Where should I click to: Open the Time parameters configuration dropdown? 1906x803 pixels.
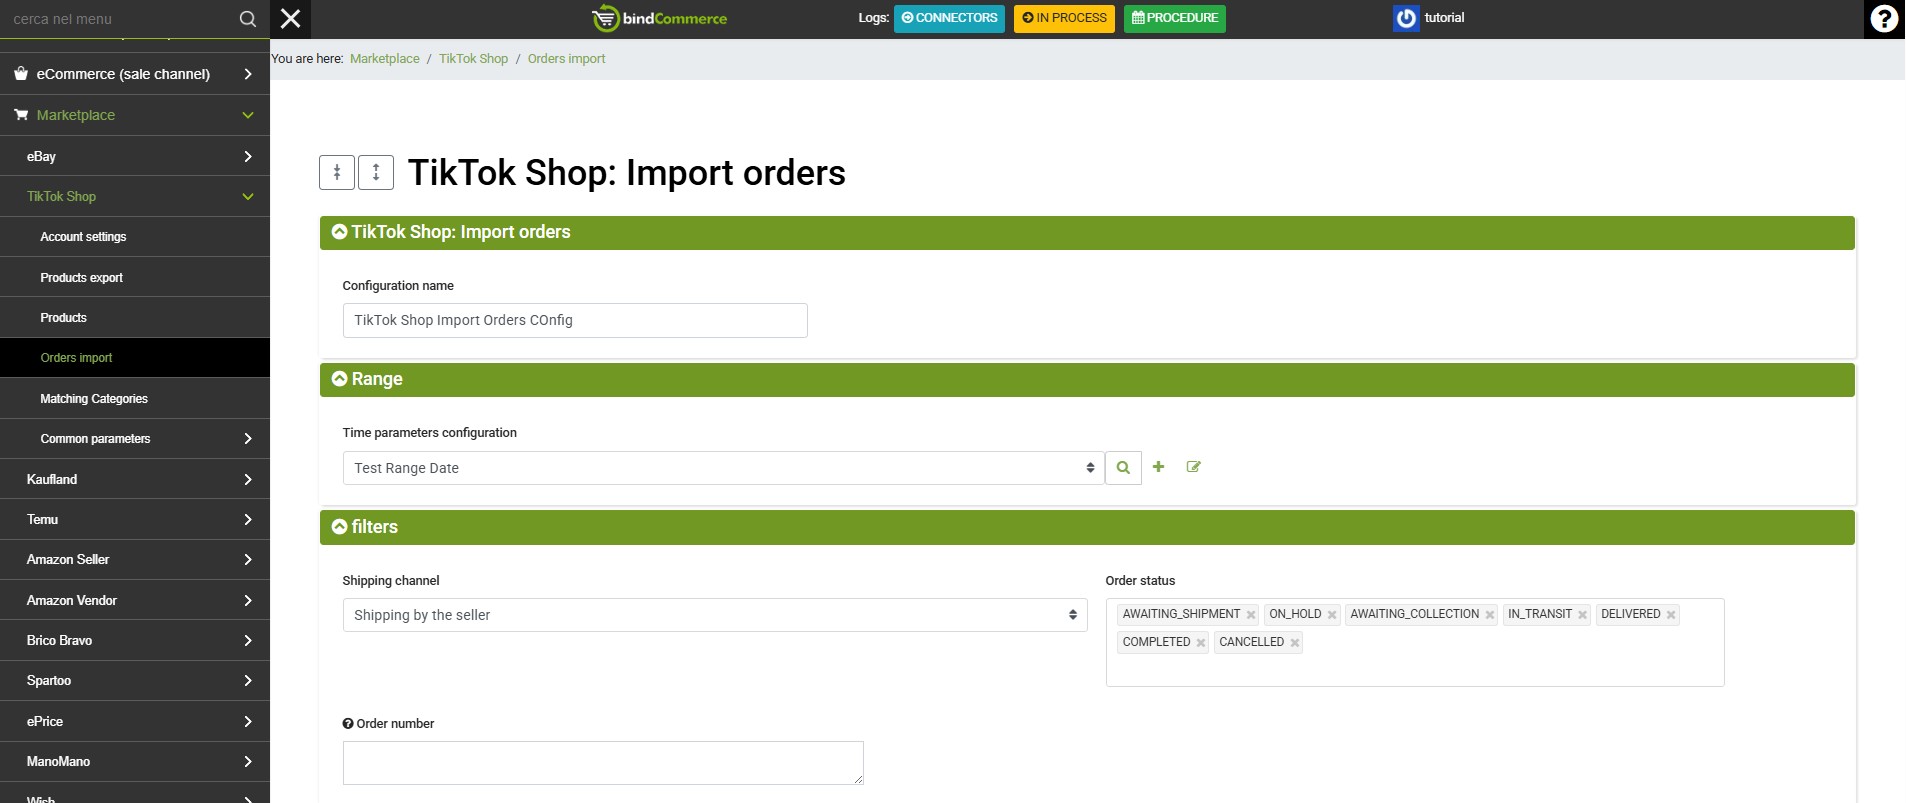[723, 468]
